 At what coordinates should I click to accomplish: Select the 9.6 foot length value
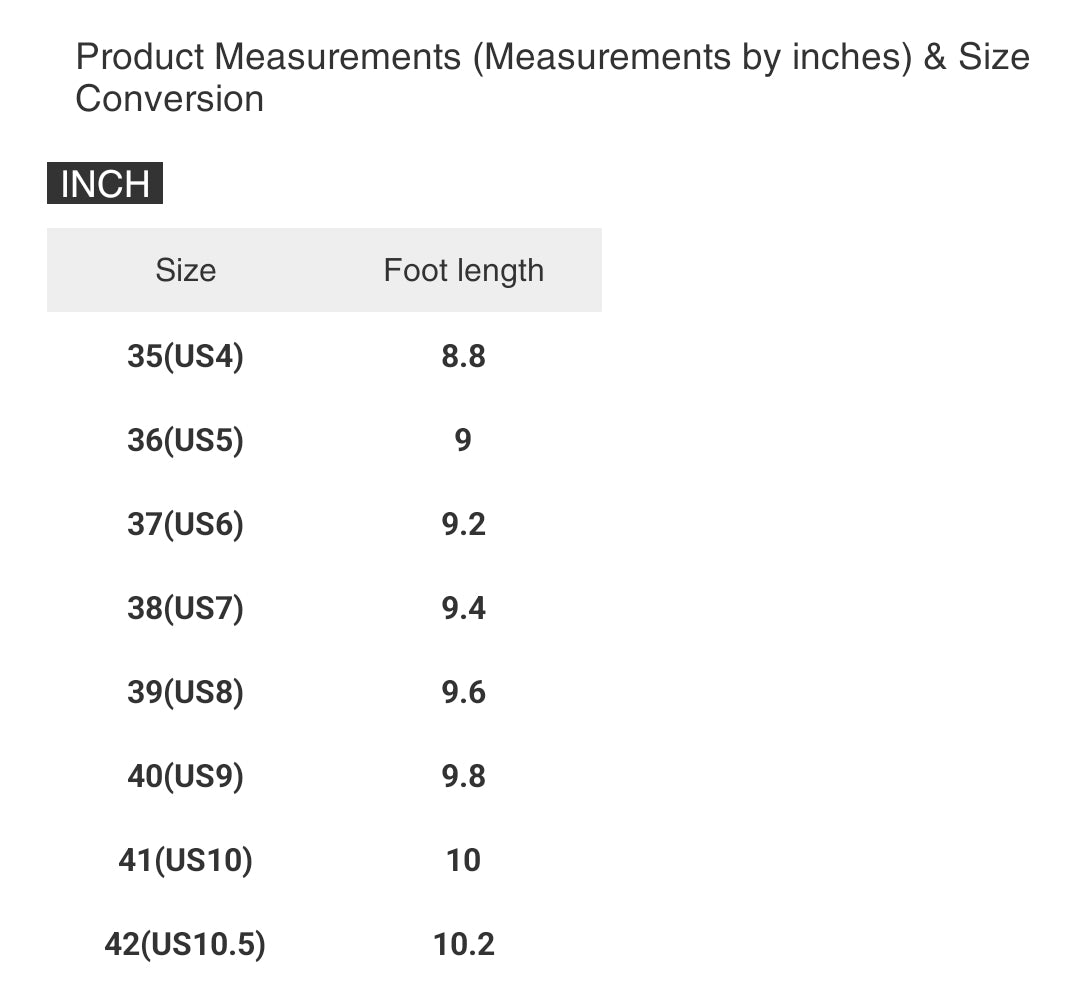tap(463, 692)
